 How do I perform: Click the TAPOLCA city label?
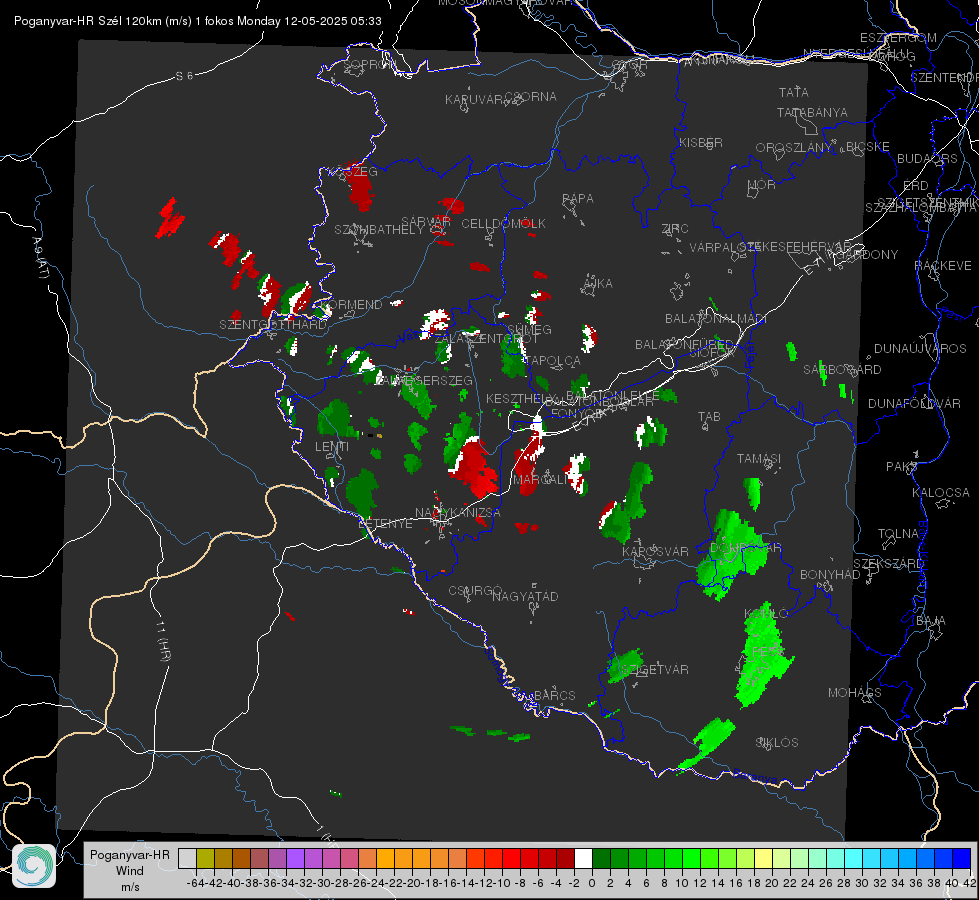click(551, 360)
